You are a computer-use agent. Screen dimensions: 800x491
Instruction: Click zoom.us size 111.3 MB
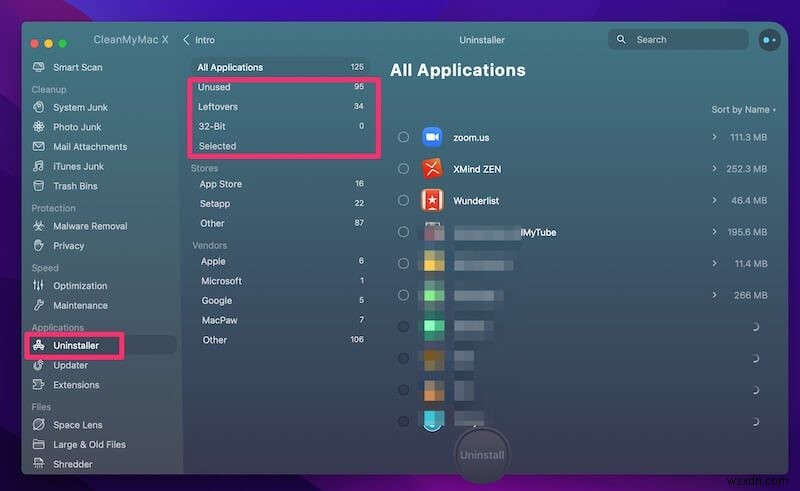point(748,137)
